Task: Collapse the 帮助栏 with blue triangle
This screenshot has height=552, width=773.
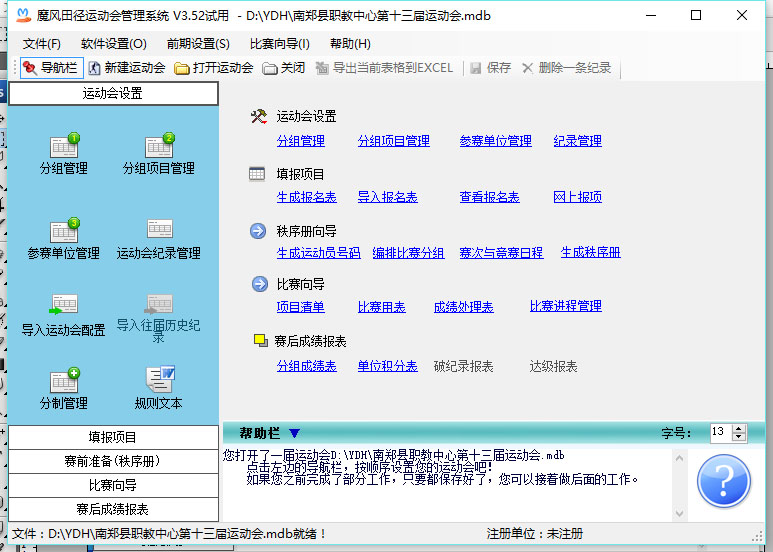Action: coord(294,433)
